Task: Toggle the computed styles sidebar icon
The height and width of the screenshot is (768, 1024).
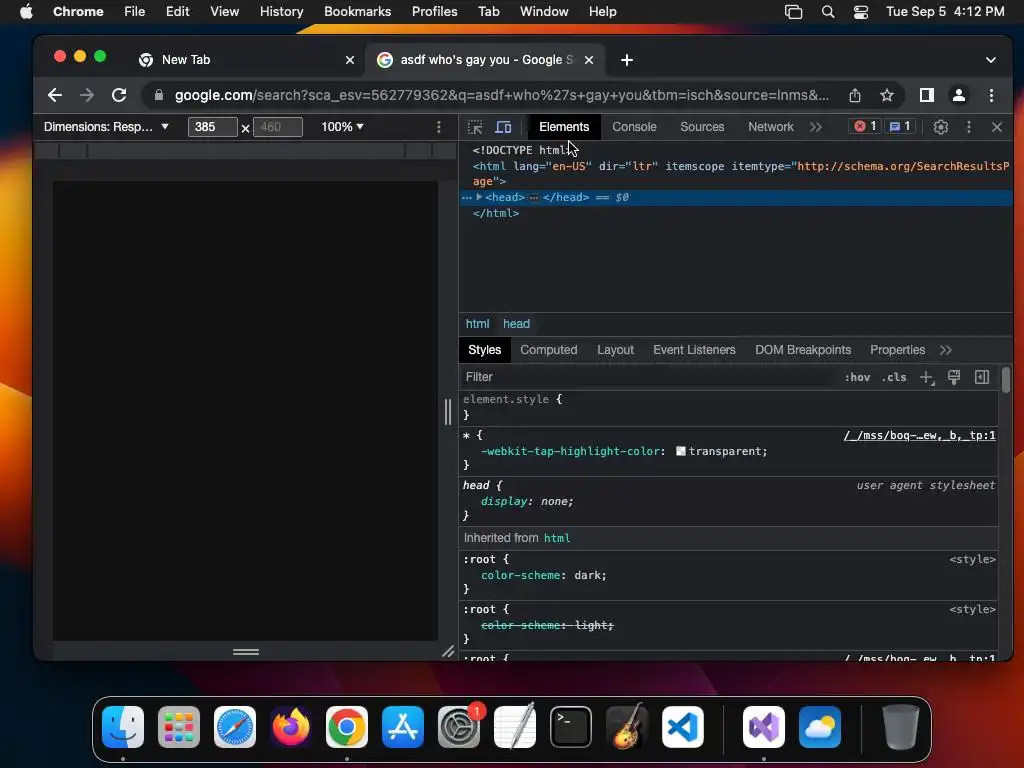Action: pyautogui.click(x=982, y=377)
